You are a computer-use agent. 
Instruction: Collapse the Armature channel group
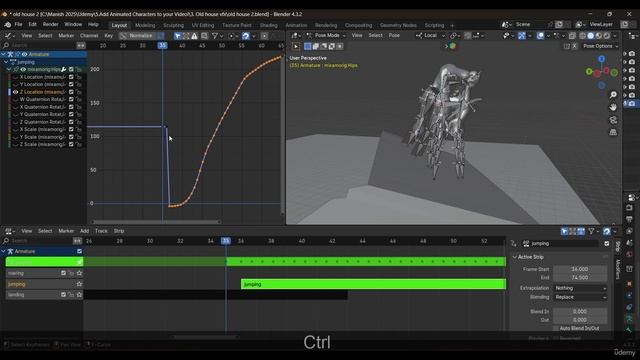point(4,54)
